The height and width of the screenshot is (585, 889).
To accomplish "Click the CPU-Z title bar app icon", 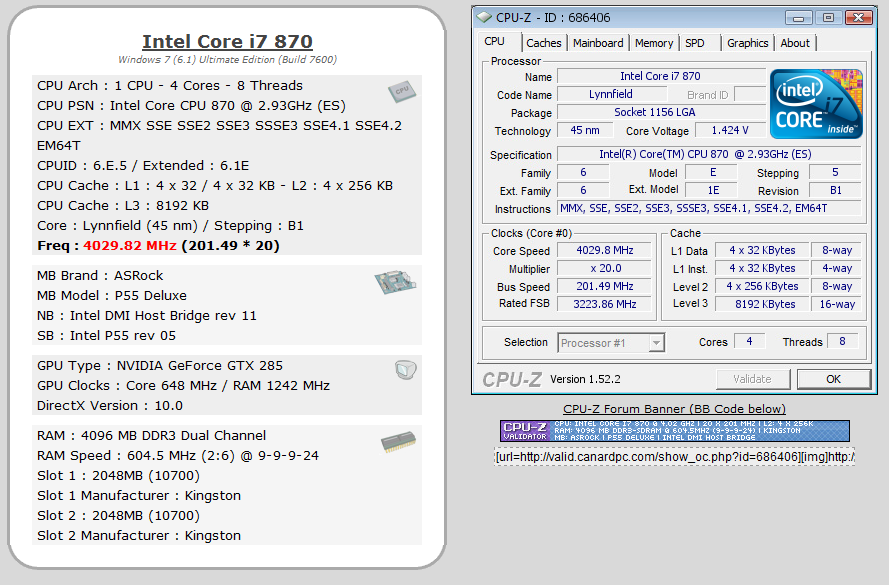I will coord(484,17).
